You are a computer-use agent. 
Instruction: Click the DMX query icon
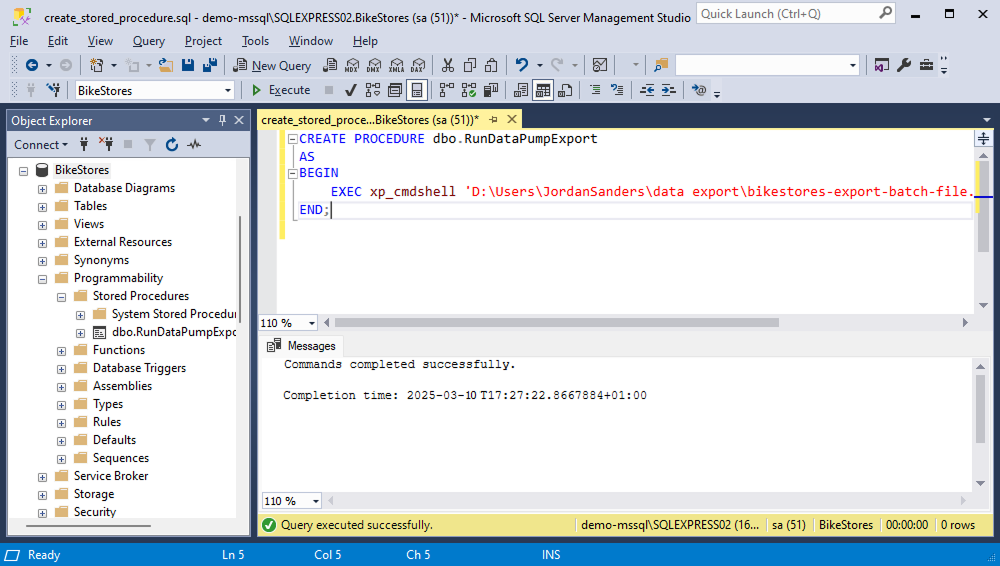coord(374,65)
